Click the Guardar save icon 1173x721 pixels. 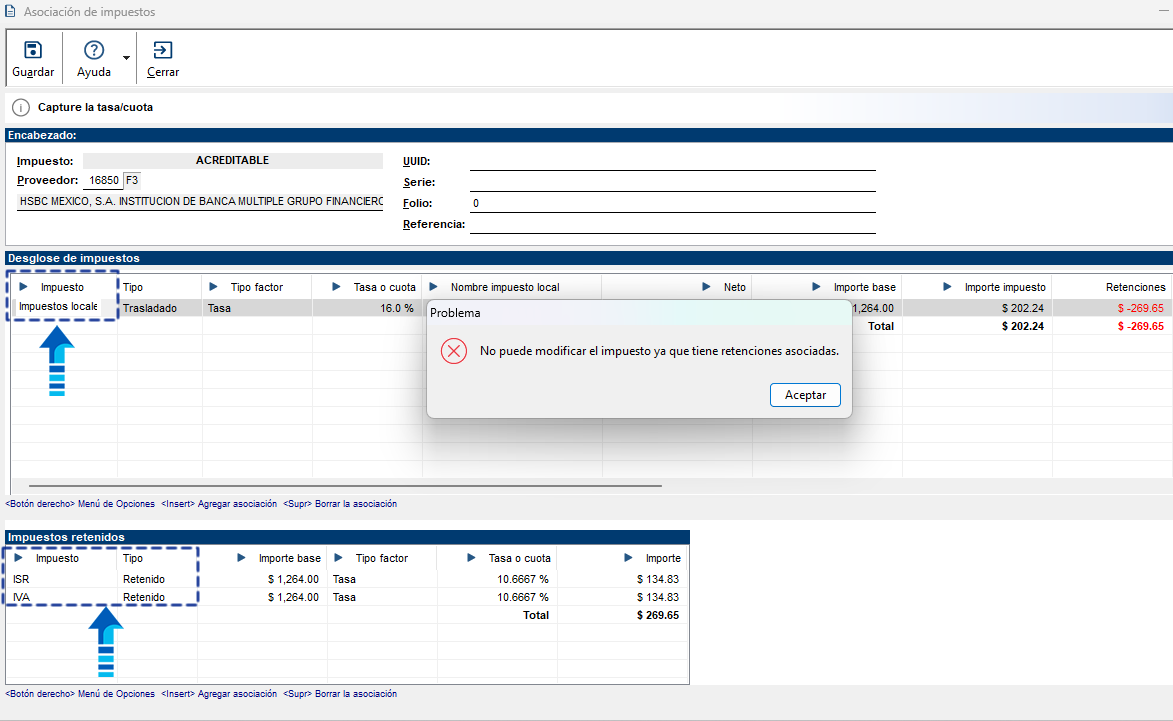[x=33, y=51]
